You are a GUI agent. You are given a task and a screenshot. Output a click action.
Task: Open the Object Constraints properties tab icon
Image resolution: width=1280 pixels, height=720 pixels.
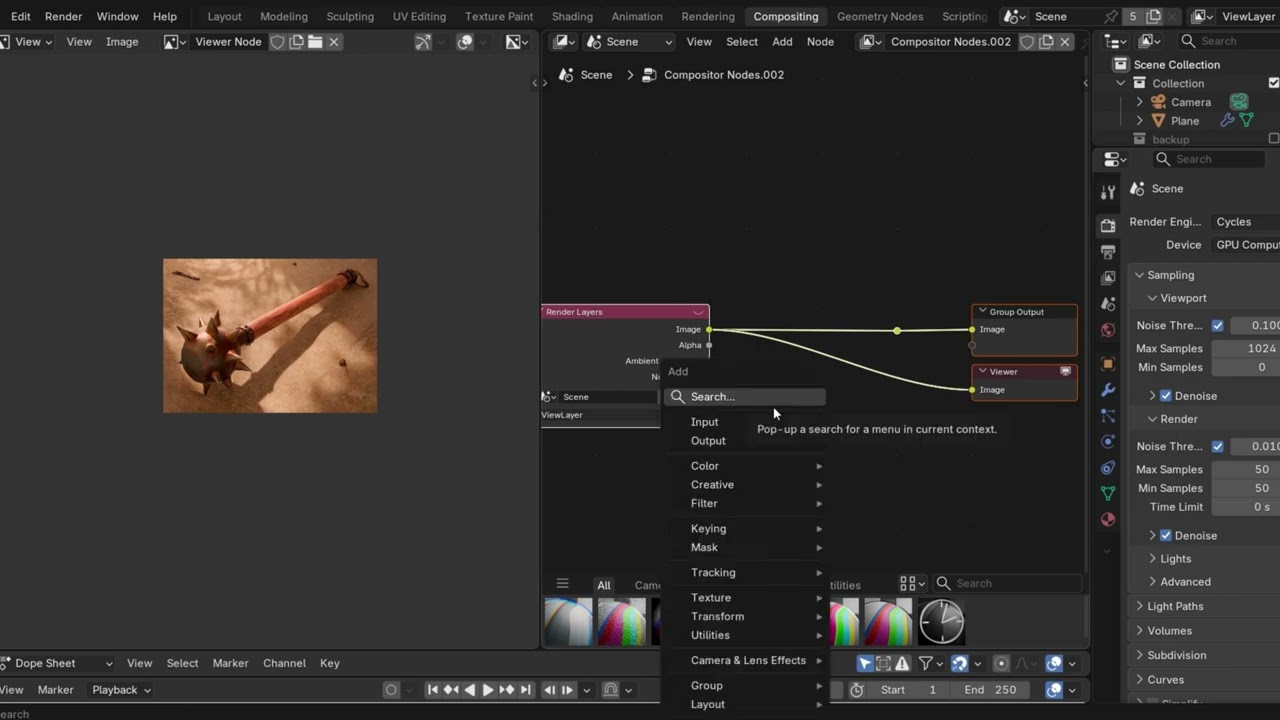point(1108,468)
